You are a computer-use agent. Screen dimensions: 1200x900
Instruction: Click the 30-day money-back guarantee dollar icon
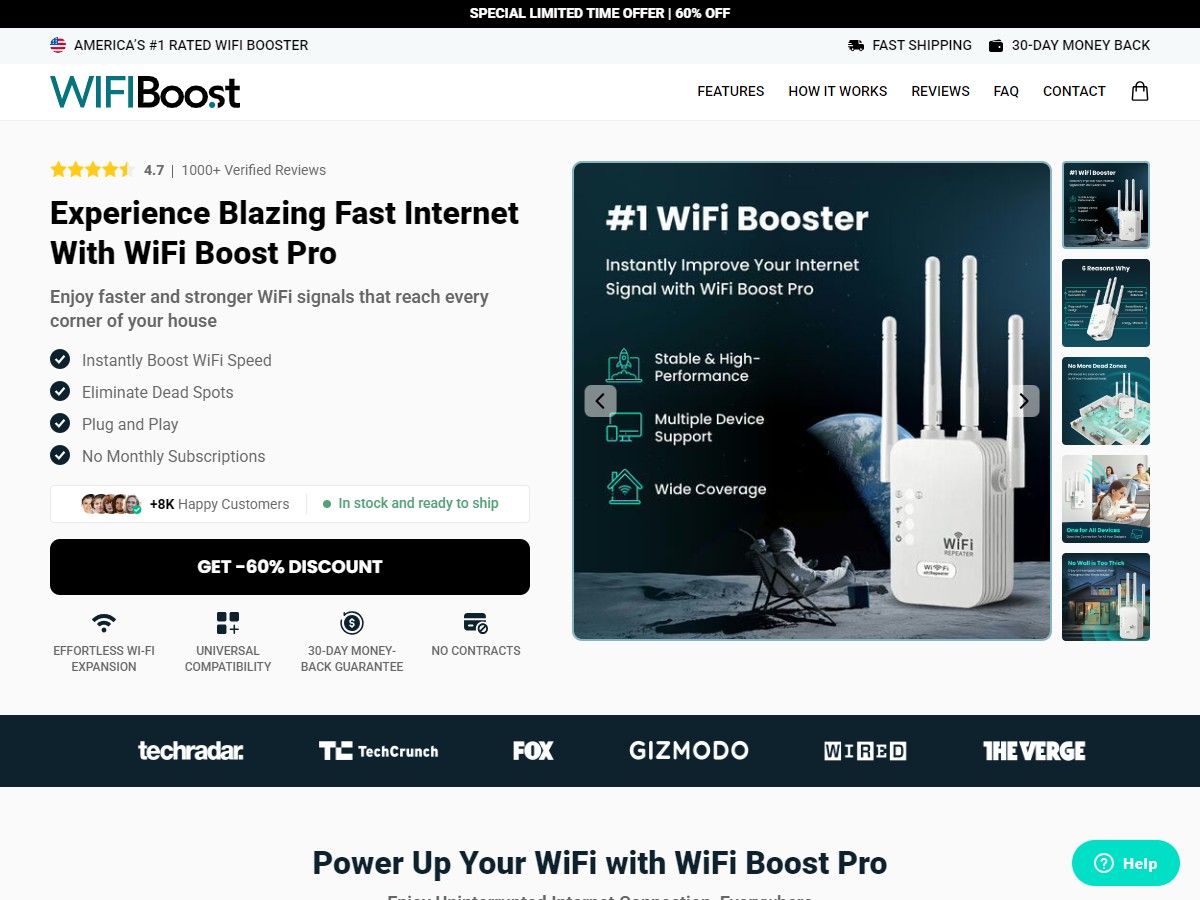tap(352, 623)
